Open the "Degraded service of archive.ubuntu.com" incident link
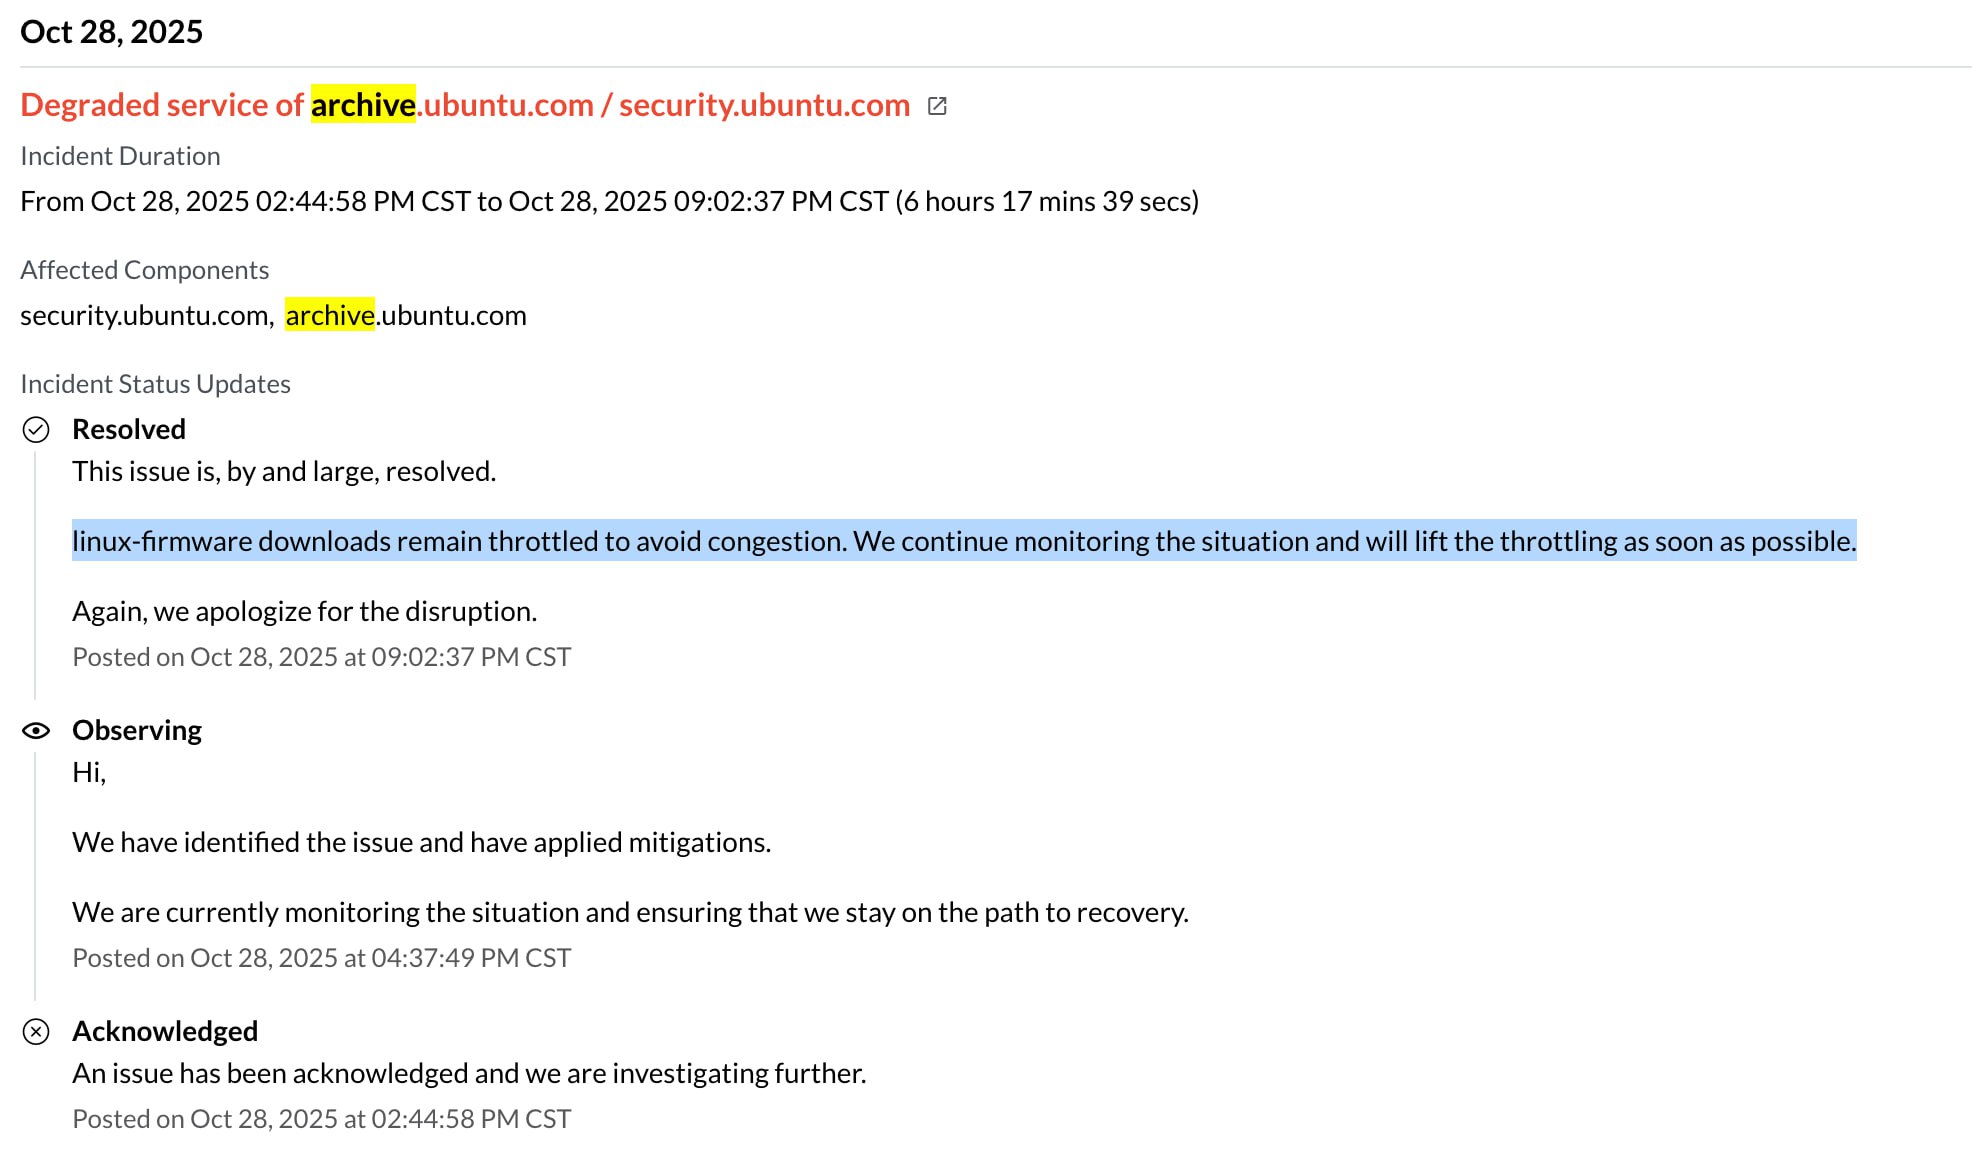1984x1156 pixels. [x=464, y=105]
